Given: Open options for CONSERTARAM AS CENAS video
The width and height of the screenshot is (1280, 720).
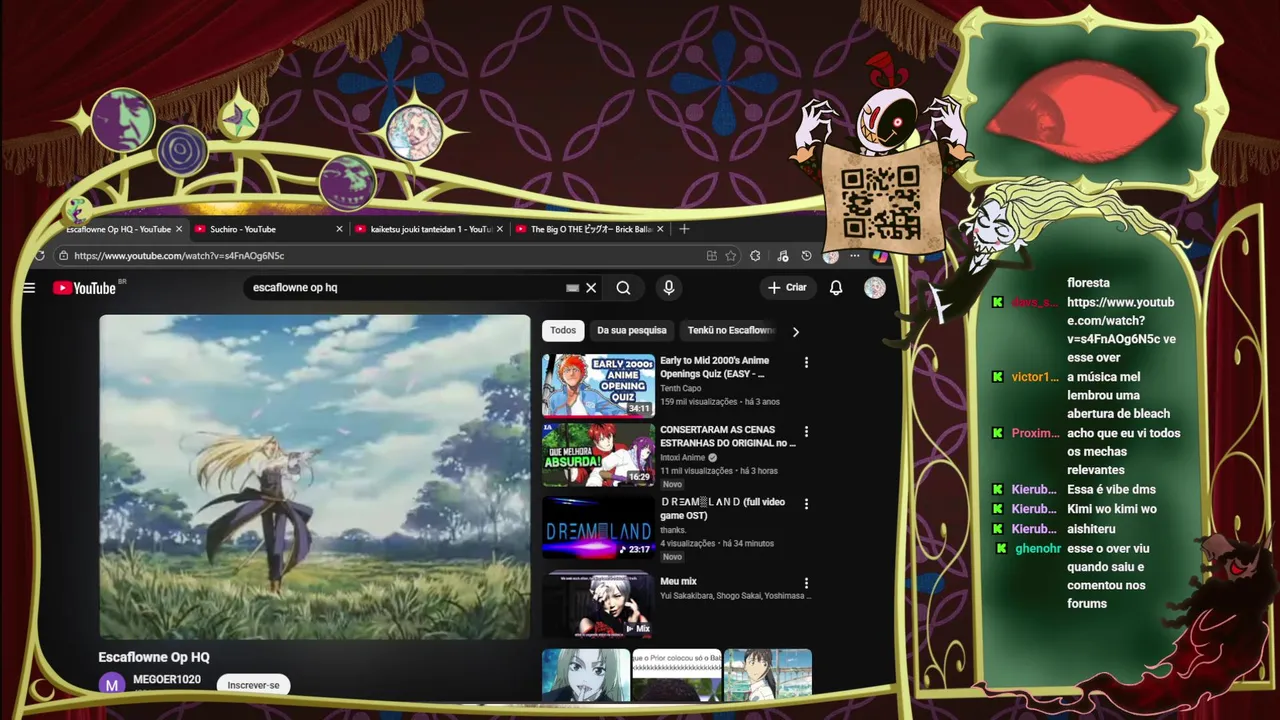Looking at the screenshot, I should [x=806, y=431].
